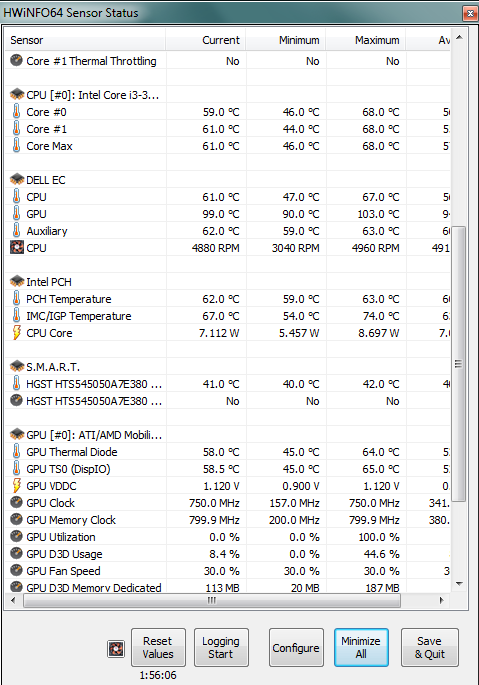
Task: Click the 41.0 °C HGST drive temperature value
Action: click(221, 384)
